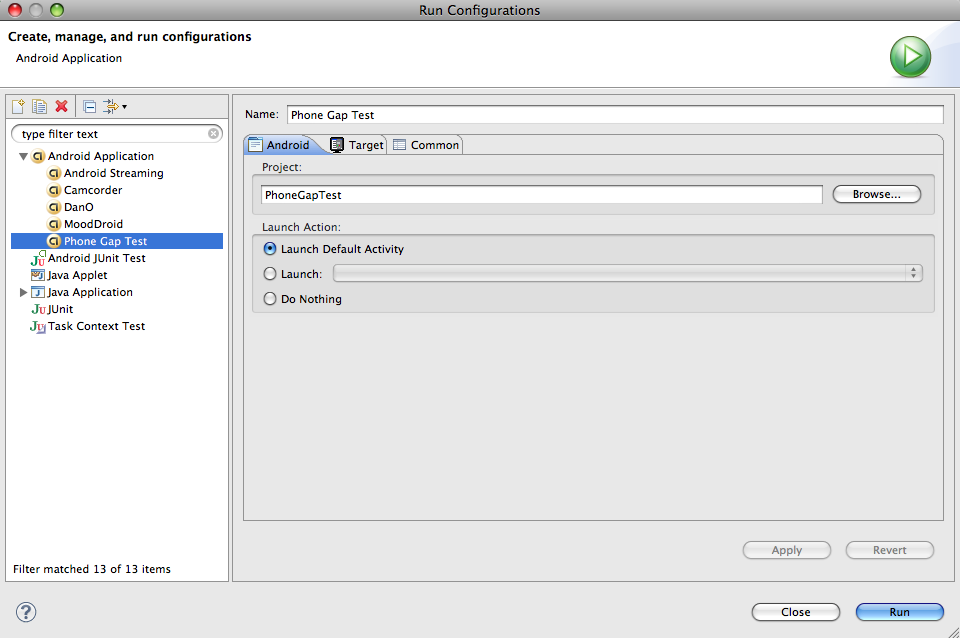Viewport: 960px width, 638px height.
Task: Expand the Java Application tree node
Action: [23, 292]
